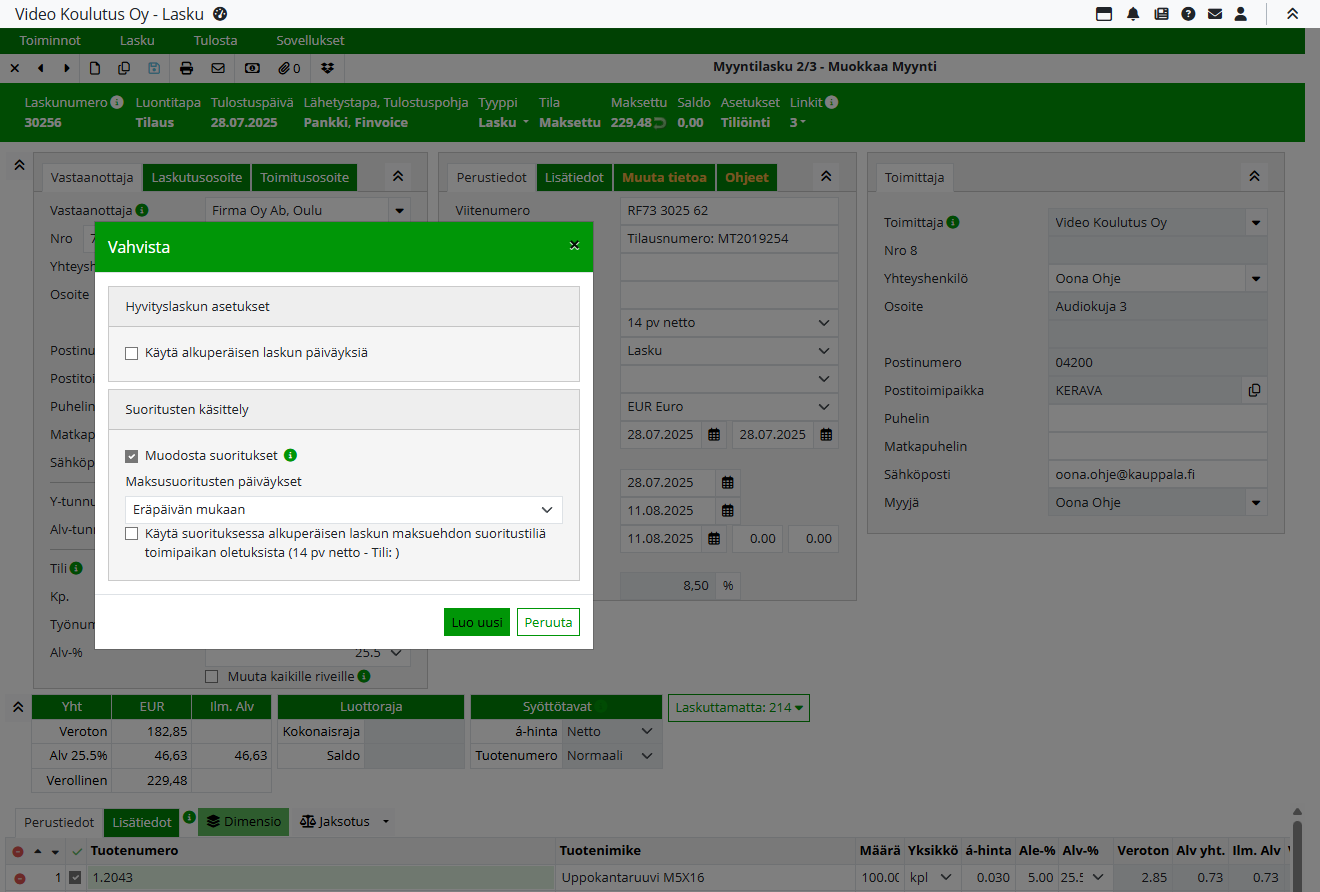Click the copy invoice icon in toolbar
This screenshot has height=892, width=1320.
coord(124,68)
